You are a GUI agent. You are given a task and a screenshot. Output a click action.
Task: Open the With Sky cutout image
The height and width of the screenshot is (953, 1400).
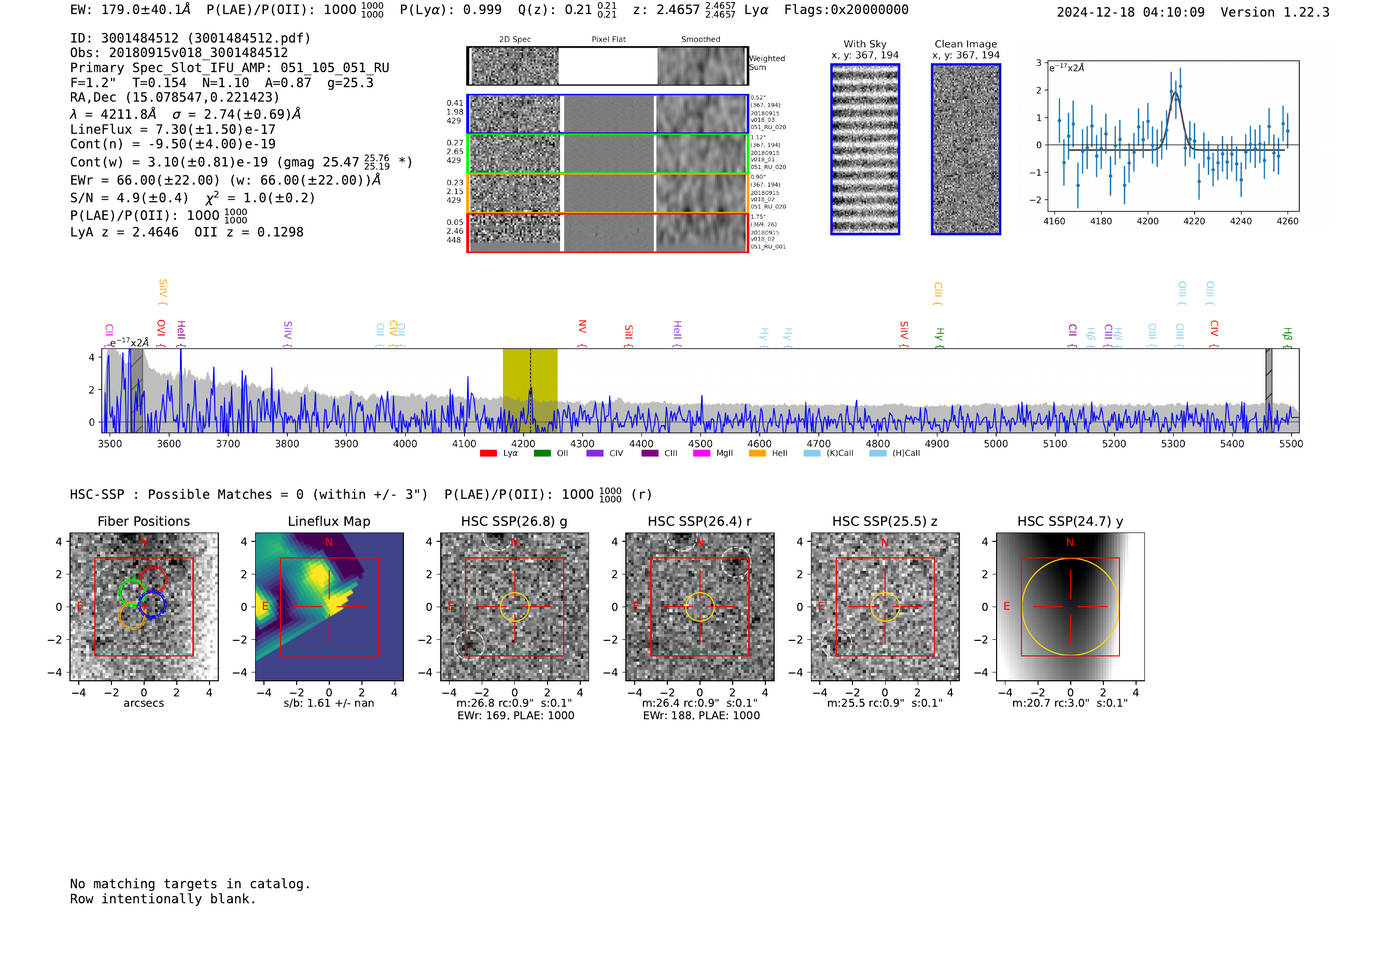pos(865,149)
